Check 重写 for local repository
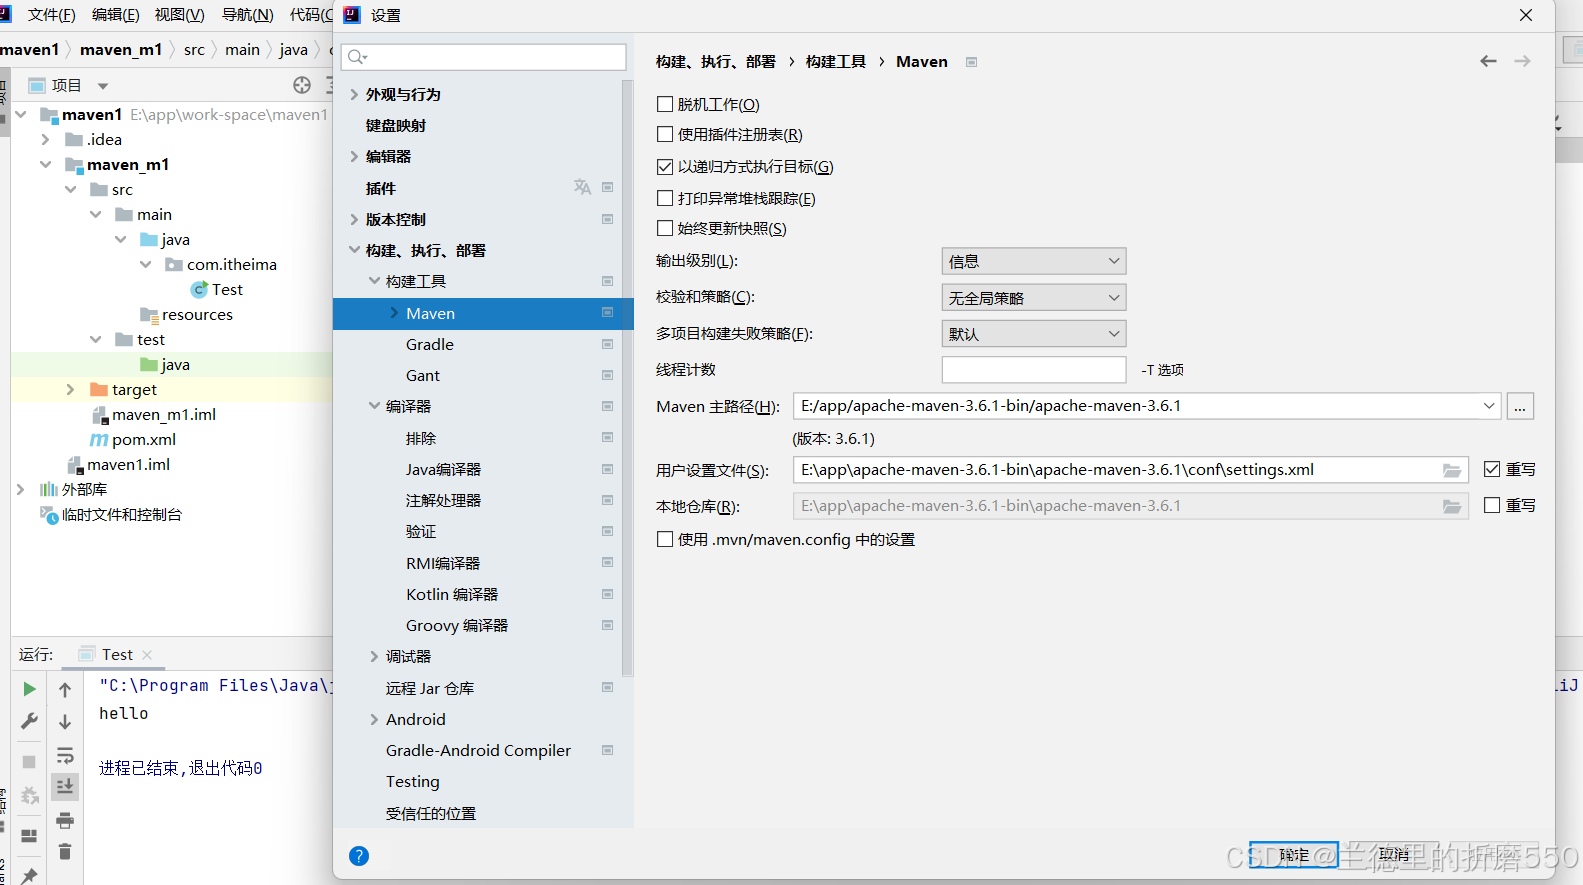Screen dimensions: 1583x885 [1492, 505]
